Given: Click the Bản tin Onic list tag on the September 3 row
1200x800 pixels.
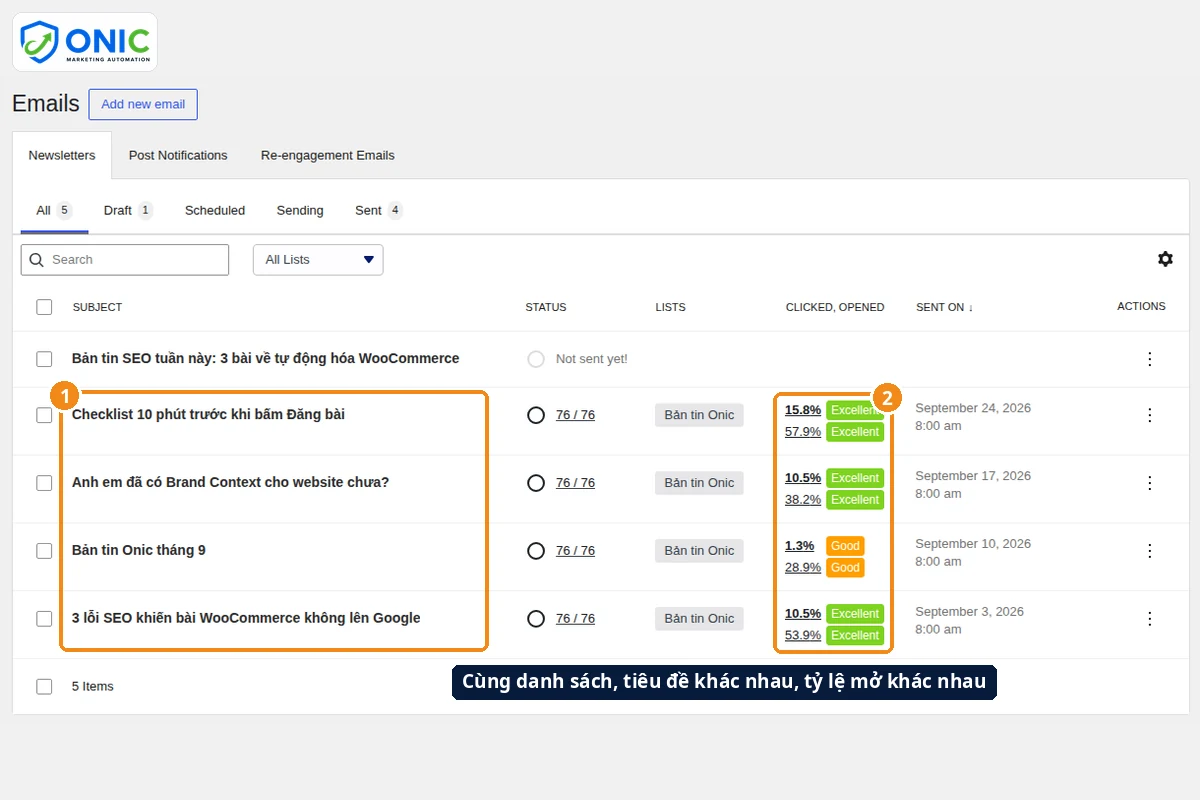Looking at the screenshot, I should pyautogui.click(x=699, y=619).
